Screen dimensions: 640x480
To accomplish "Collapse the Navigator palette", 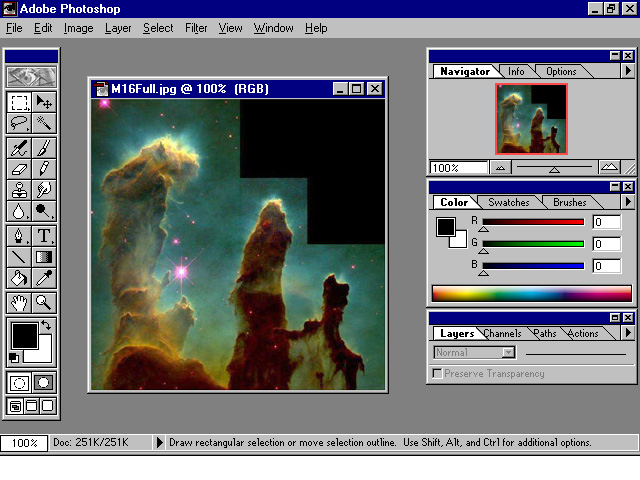I will [x=615, y=56].
